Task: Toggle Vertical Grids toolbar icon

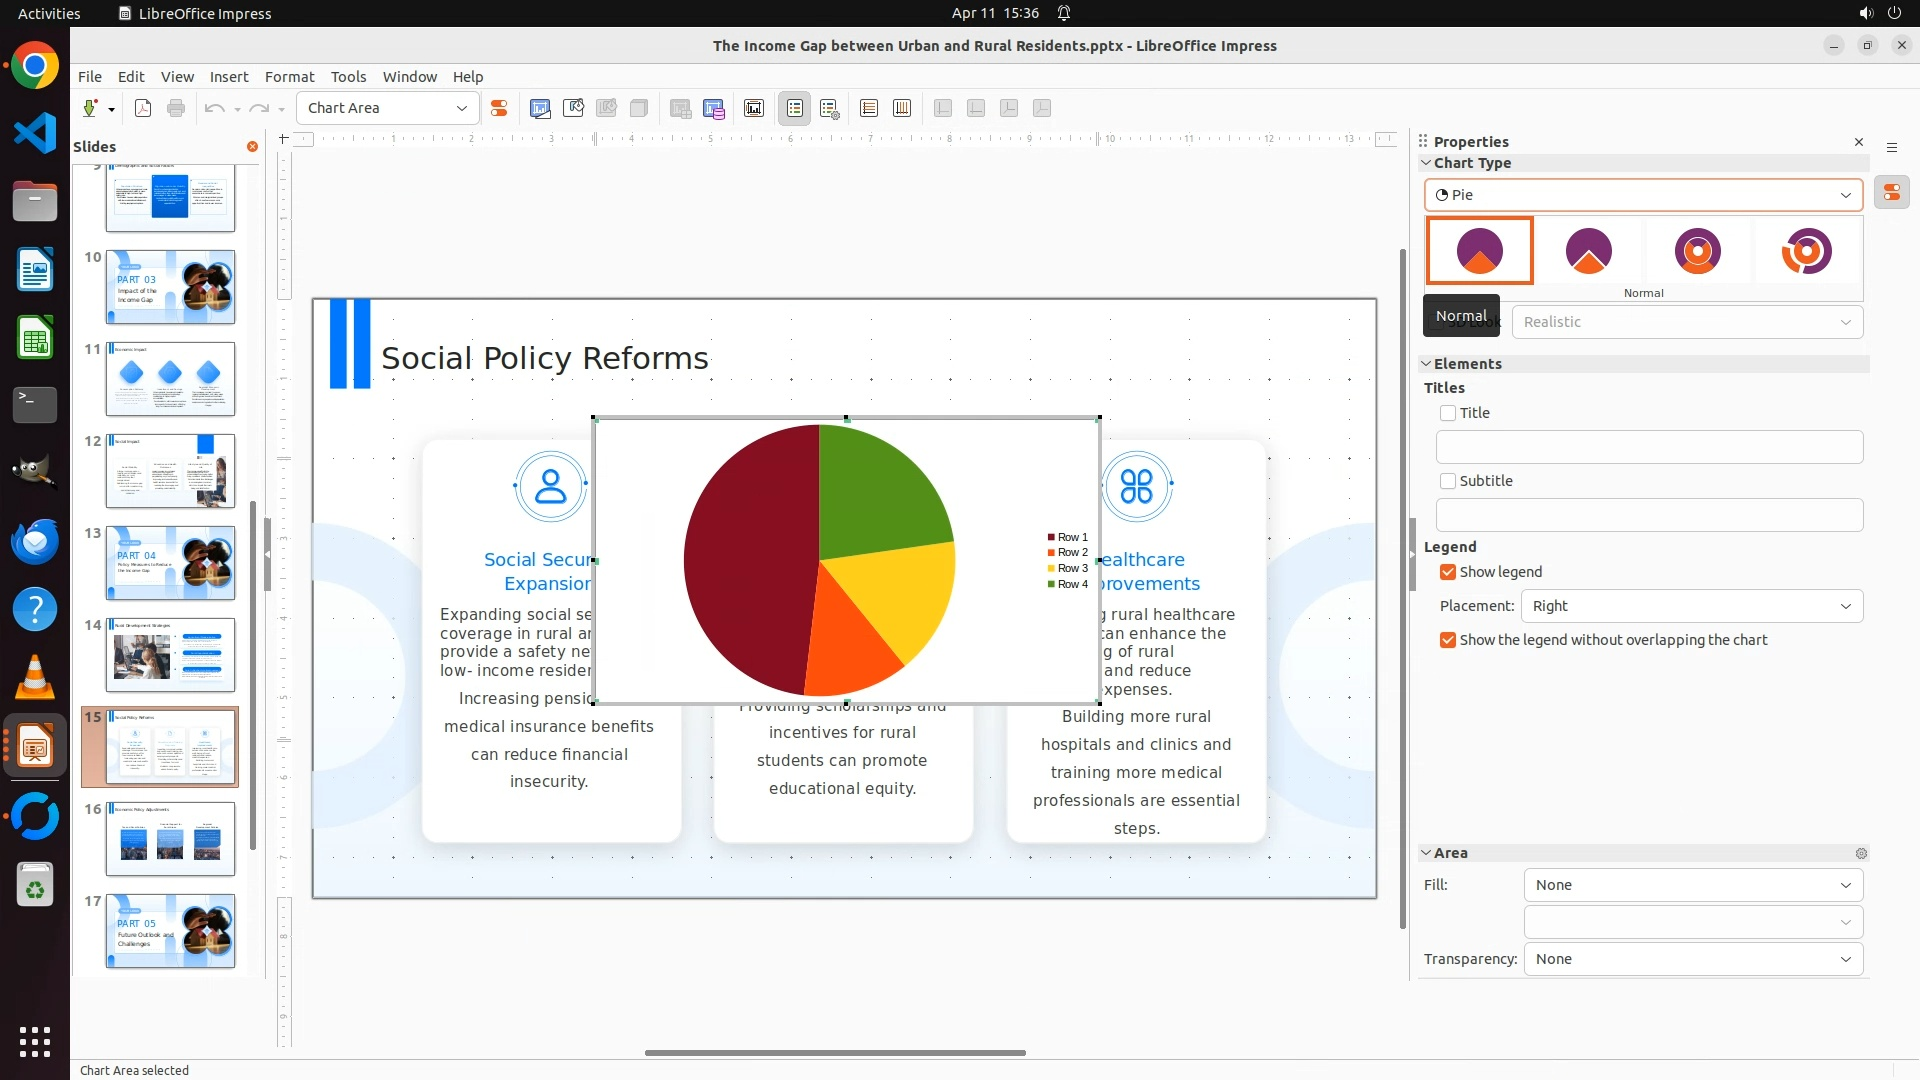Action: tap(902, 108)
